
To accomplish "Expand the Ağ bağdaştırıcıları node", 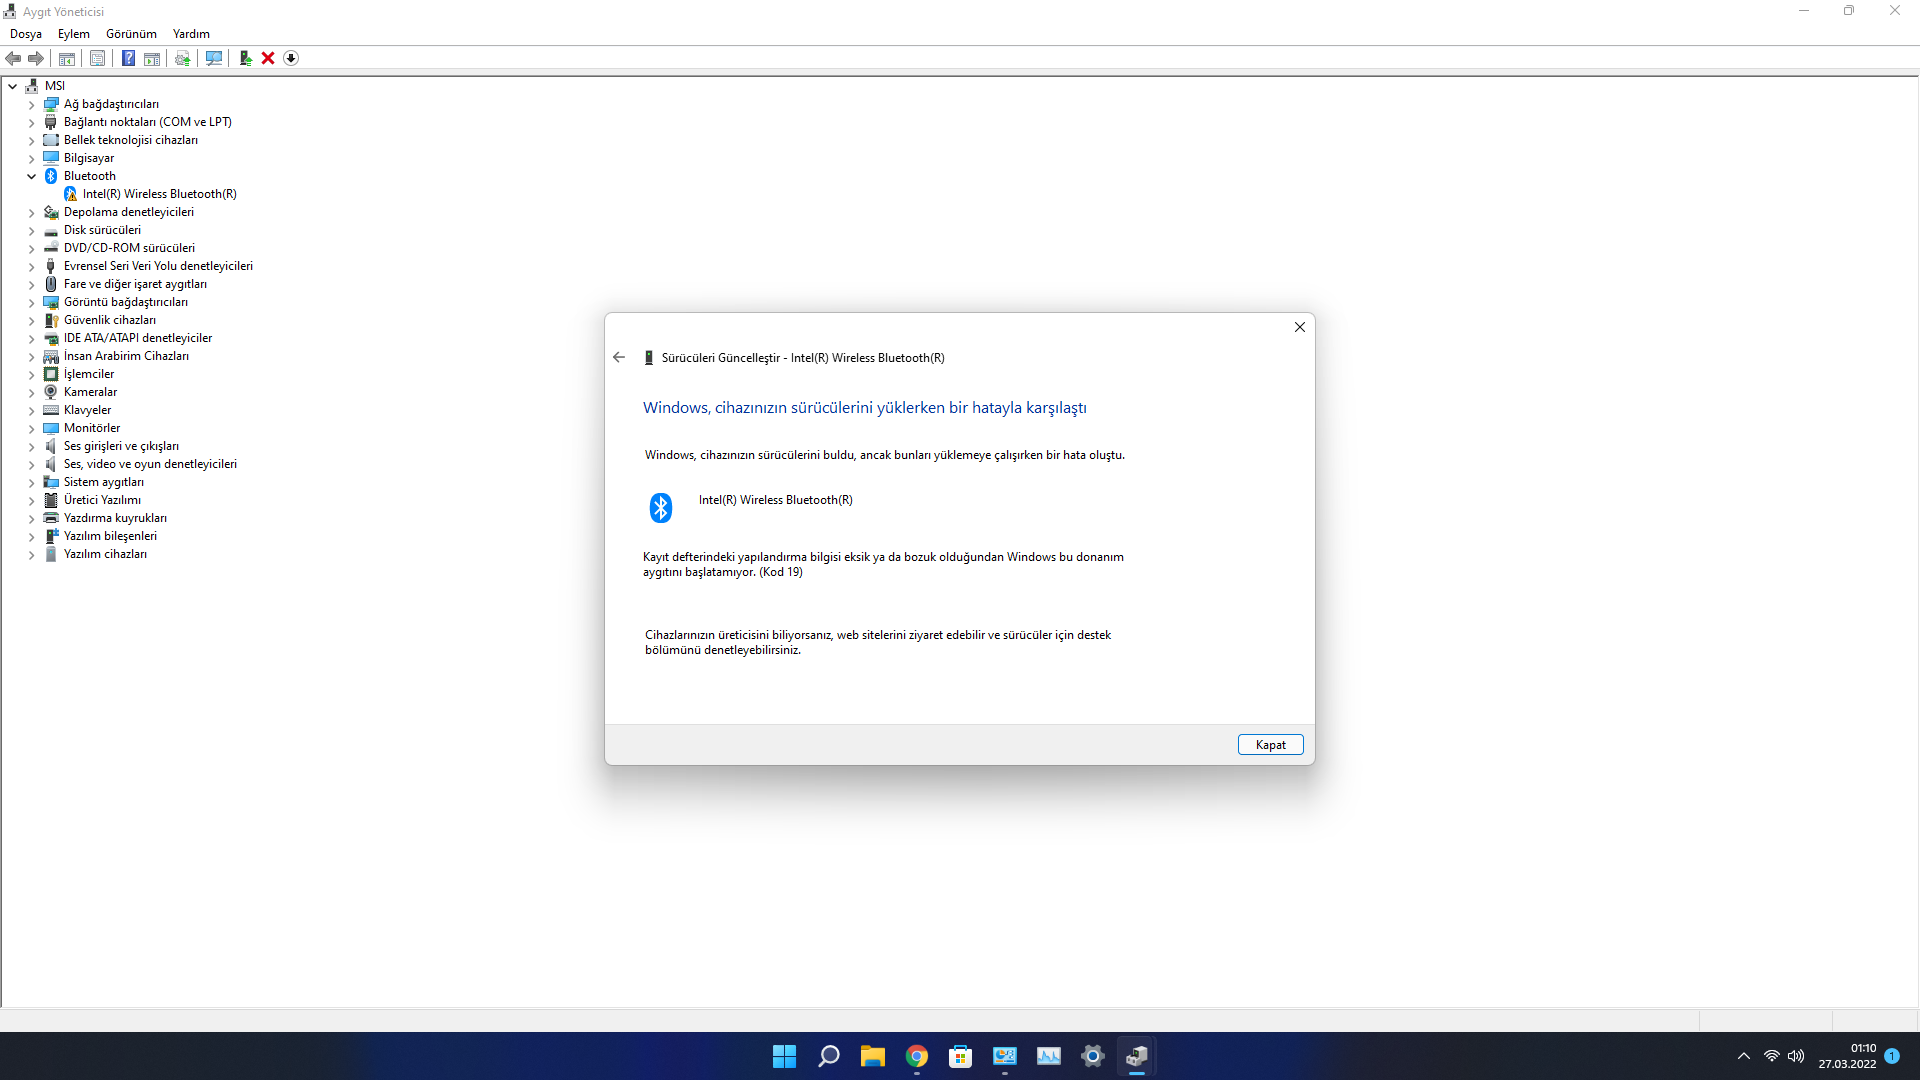I will click(31, 104).
